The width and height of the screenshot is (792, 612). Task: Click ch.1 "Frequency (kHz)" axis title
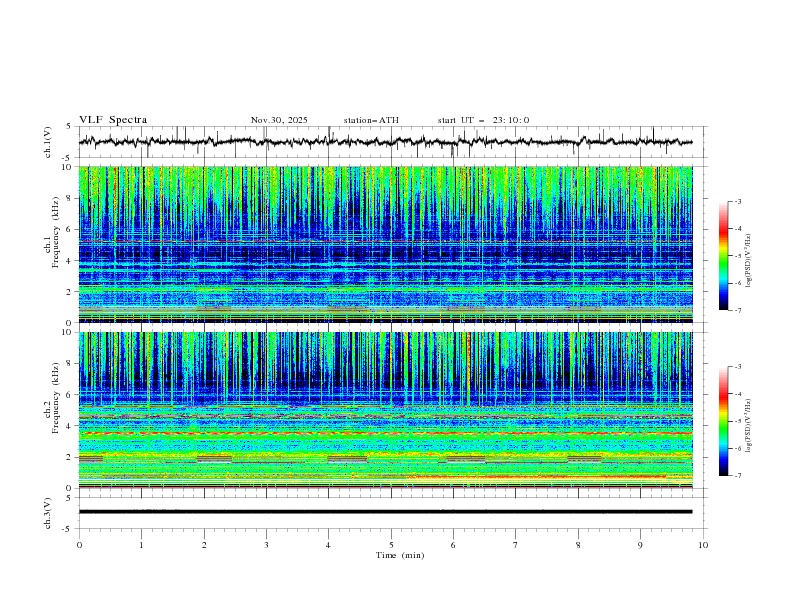click(x=57, y=232)
